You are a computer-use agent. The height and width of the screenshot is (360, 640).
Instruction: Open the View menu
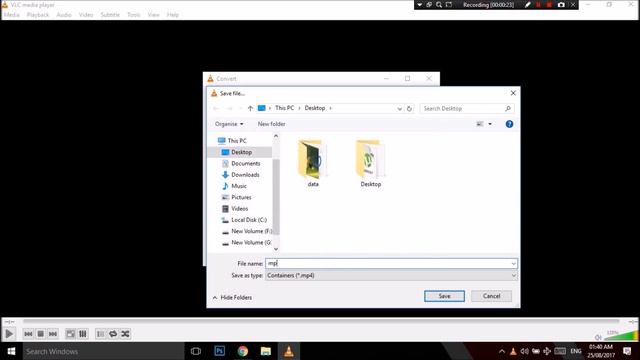coord(153,15)
